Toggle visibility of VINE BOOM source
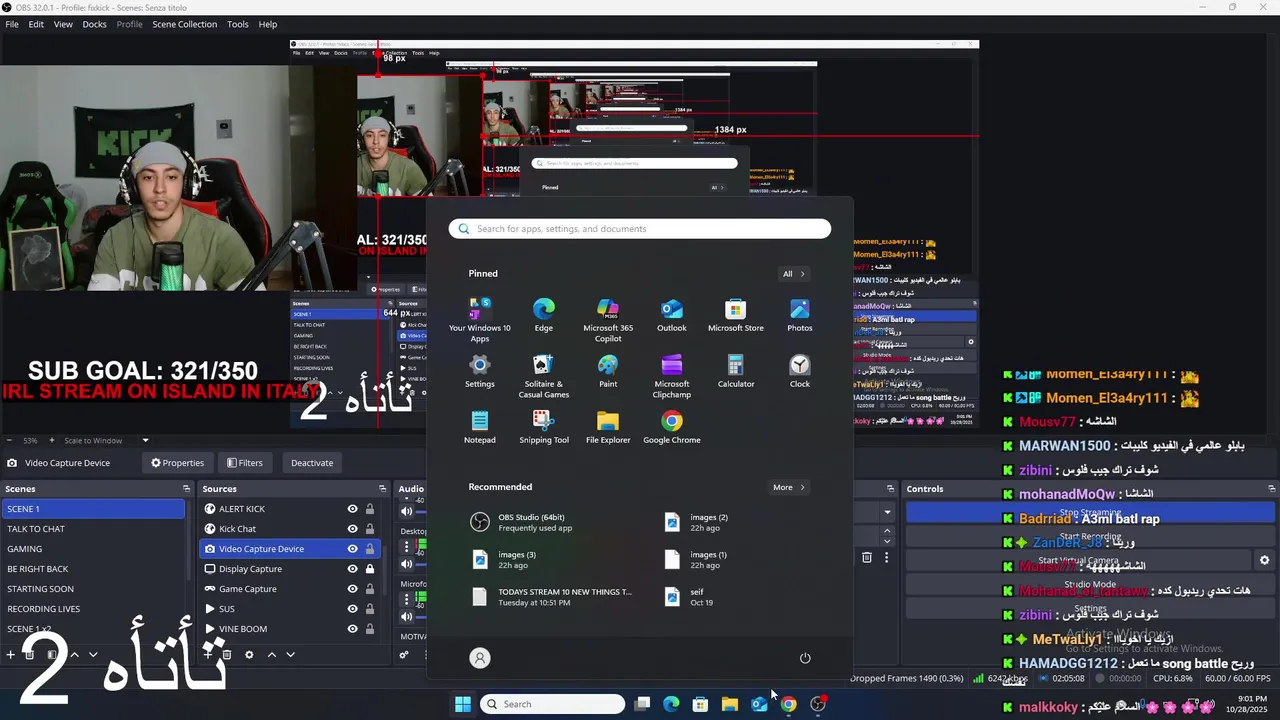 [x=352, y=629]
